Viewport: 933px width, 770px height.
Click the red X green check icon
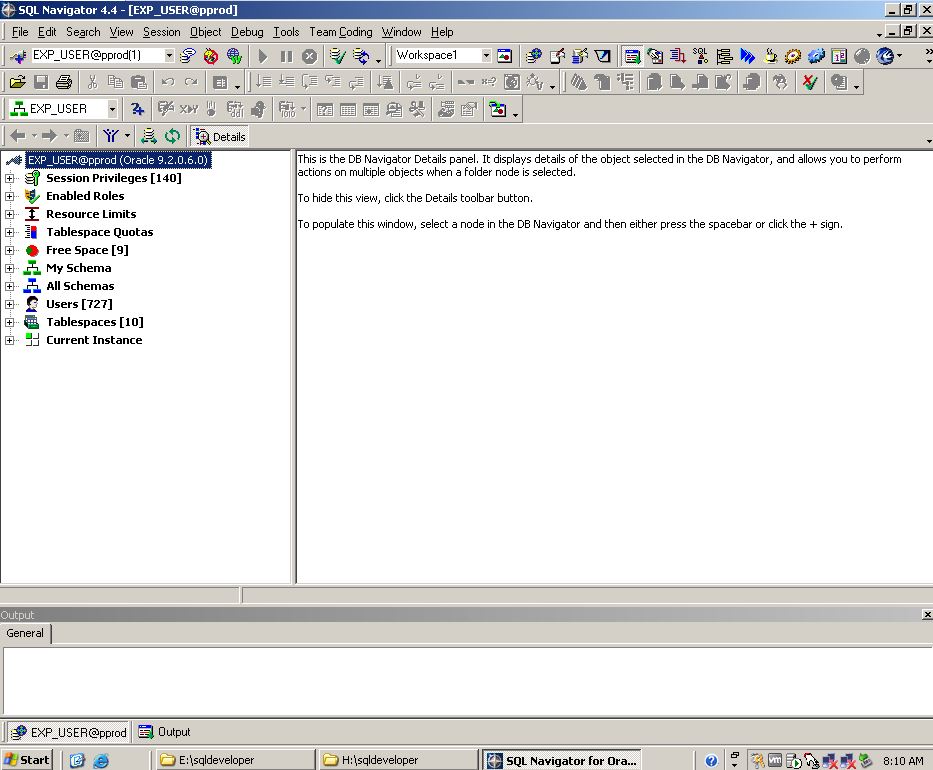click(x=810, y=82)
